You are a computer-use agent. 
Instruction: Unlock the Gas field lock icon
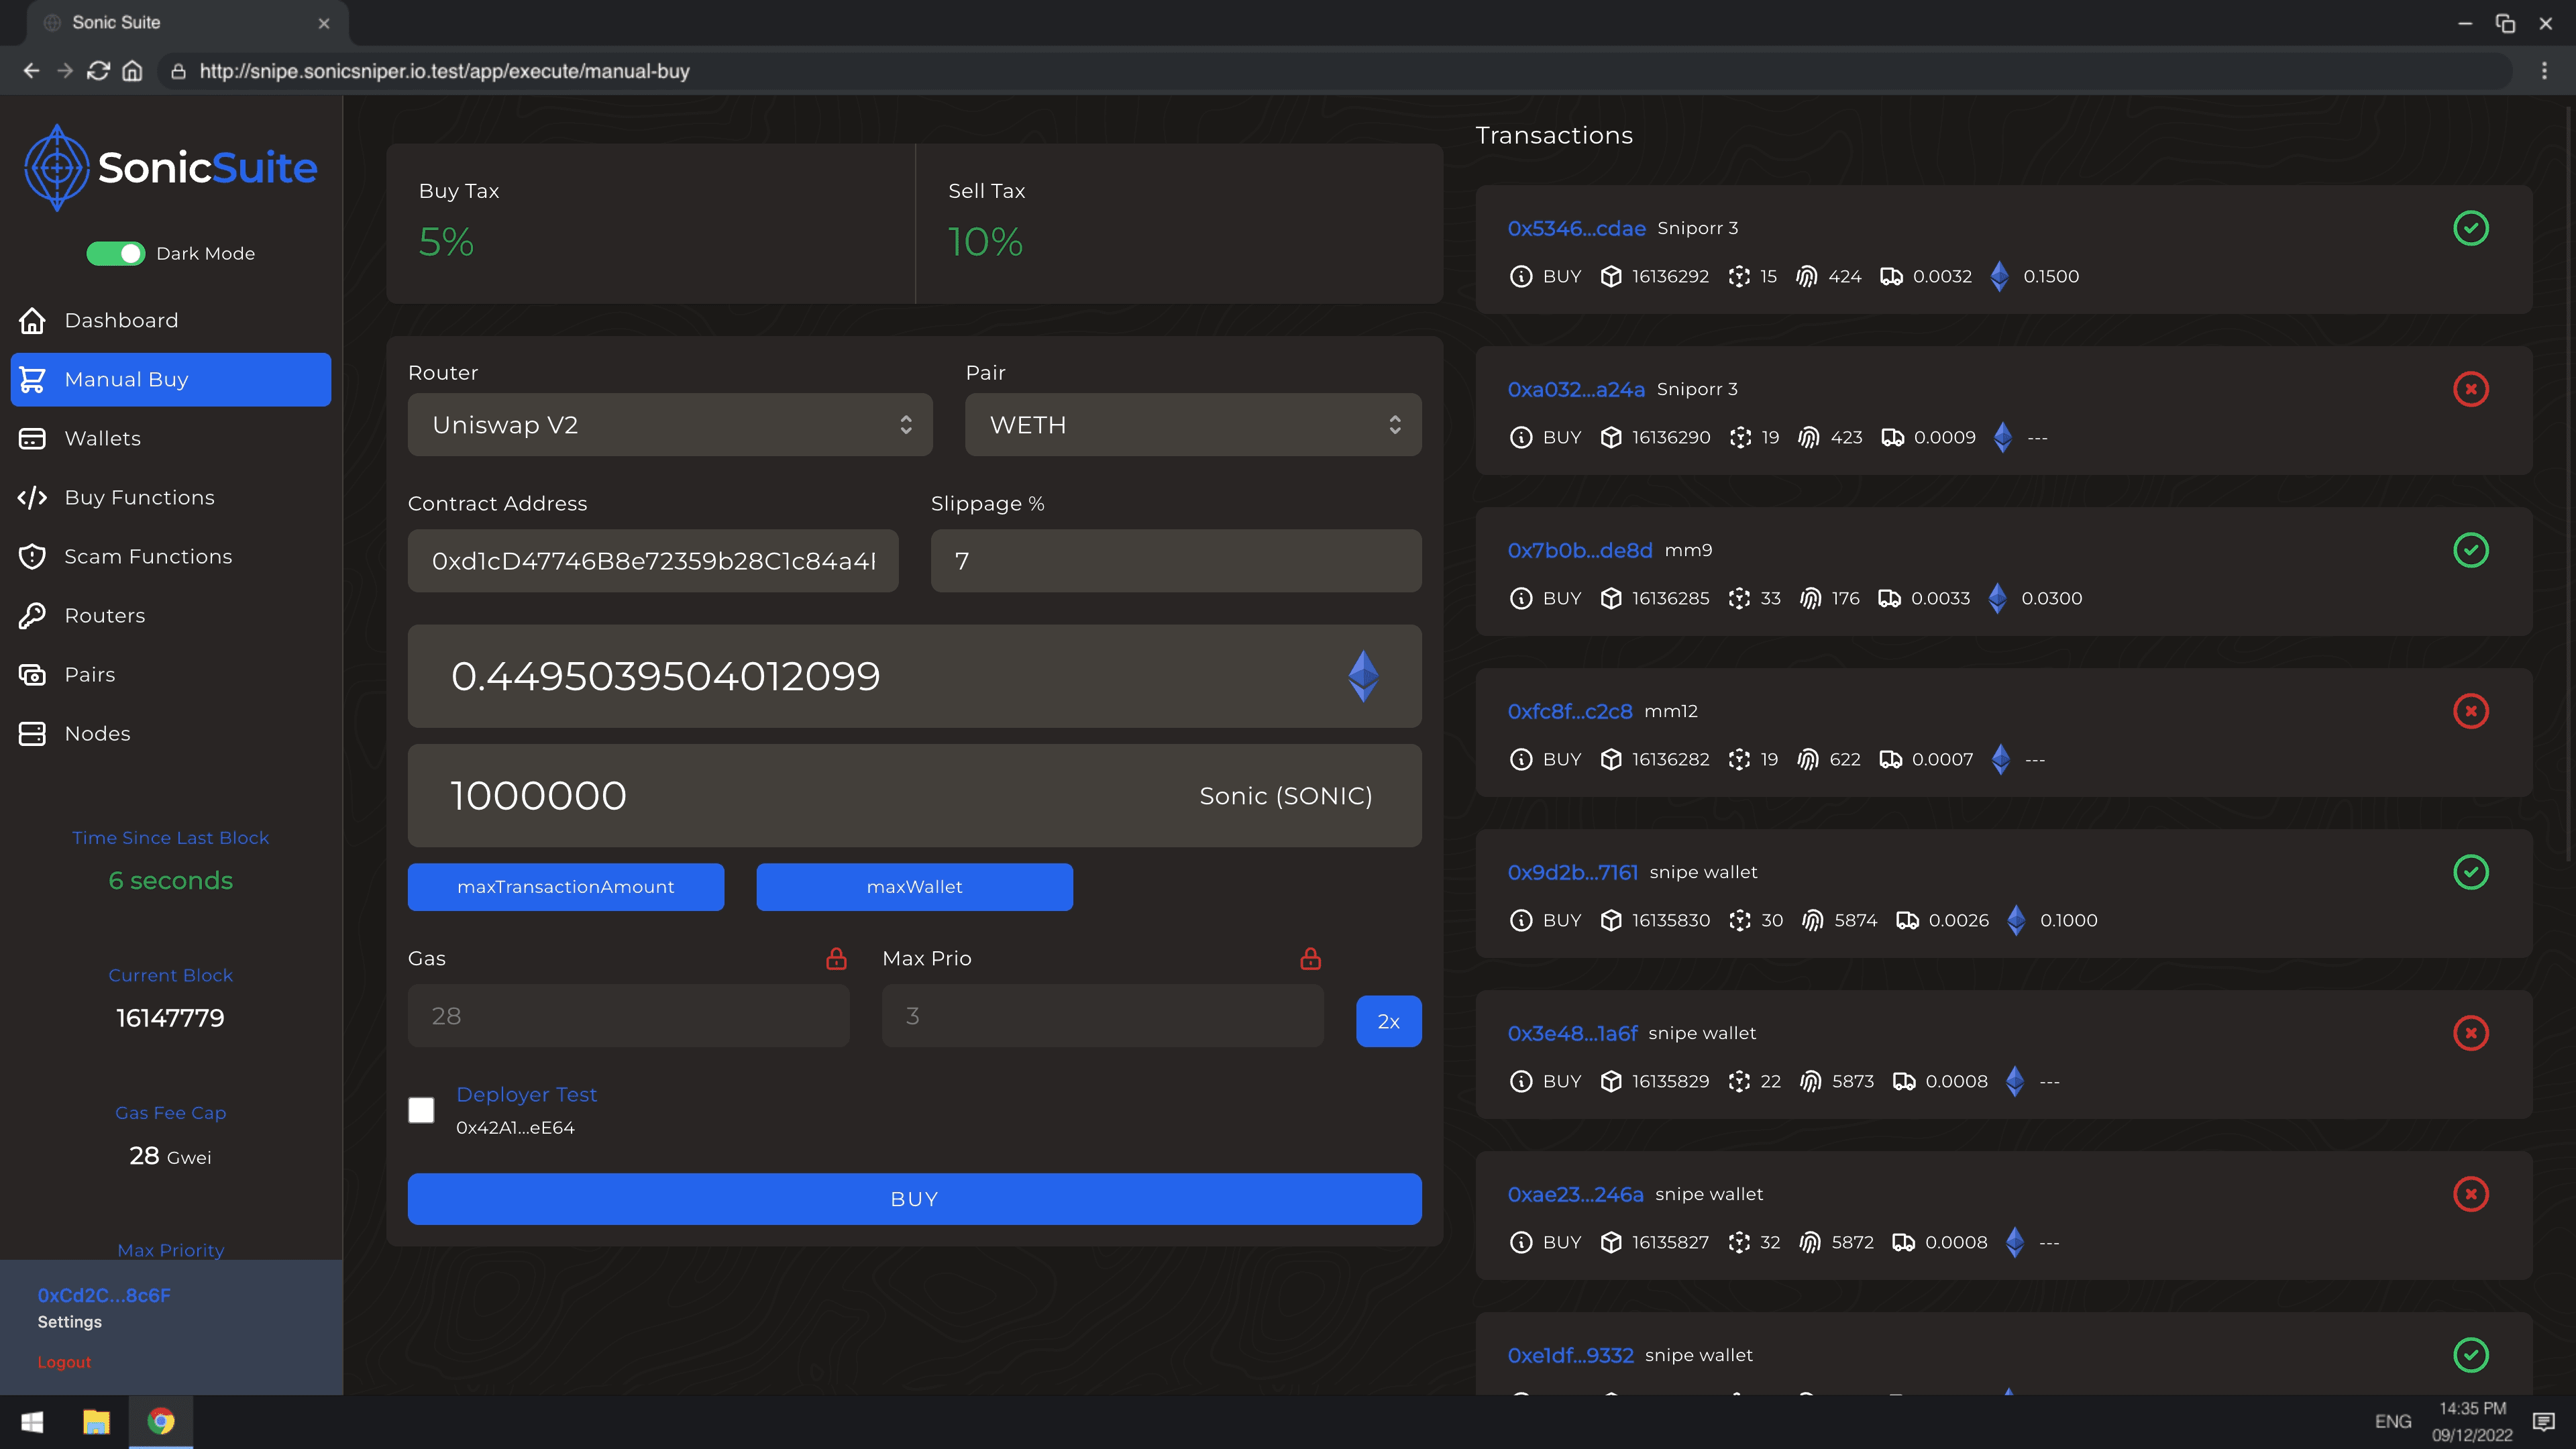click(836, 959)
